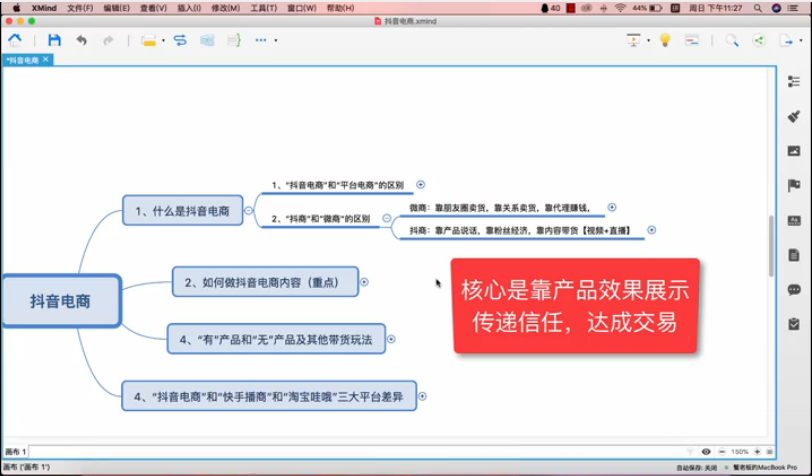Expand the '如何做抖音电商内容' topic
Screen dimensions: 812x476
click(364, 282)
